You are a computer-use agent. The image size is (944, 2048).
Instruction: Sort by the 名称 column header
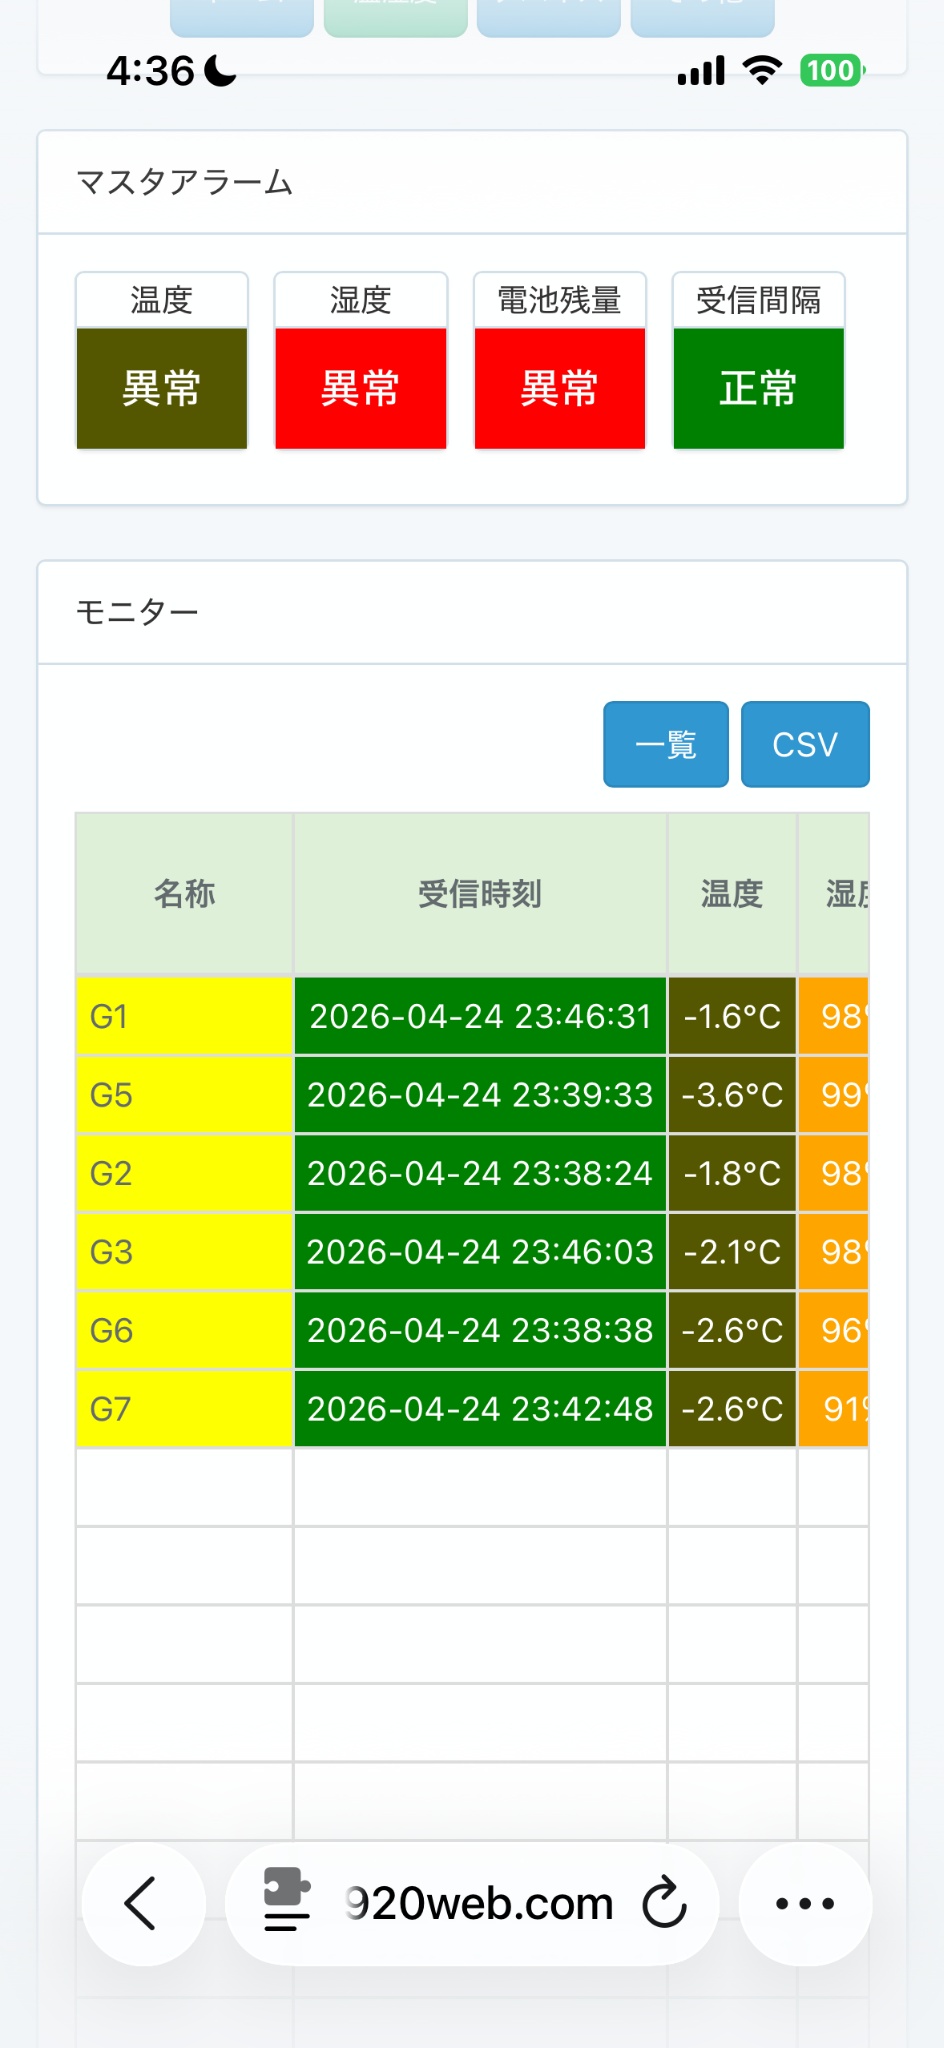(x=185, y=894)
